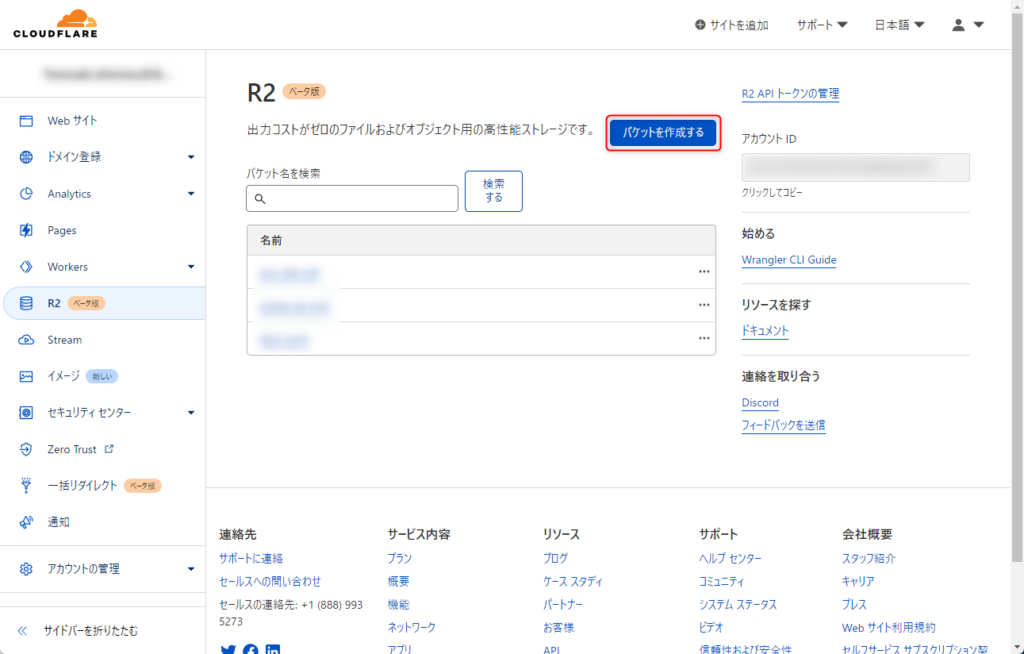Screen dimensions: 1024x654
Task: Open the ケース スタディ footer link
Action: [x=573, y=581]
